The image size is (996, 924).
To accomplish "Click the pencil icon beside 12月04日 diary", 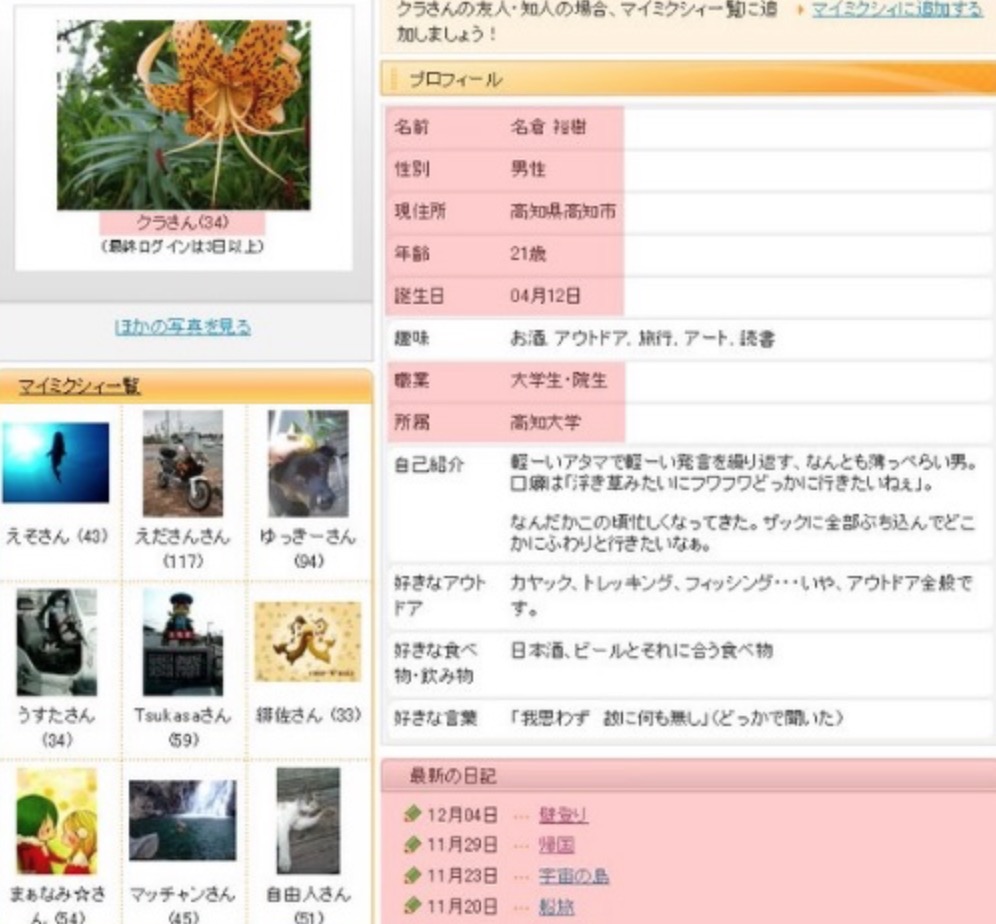I will (411, 815).
